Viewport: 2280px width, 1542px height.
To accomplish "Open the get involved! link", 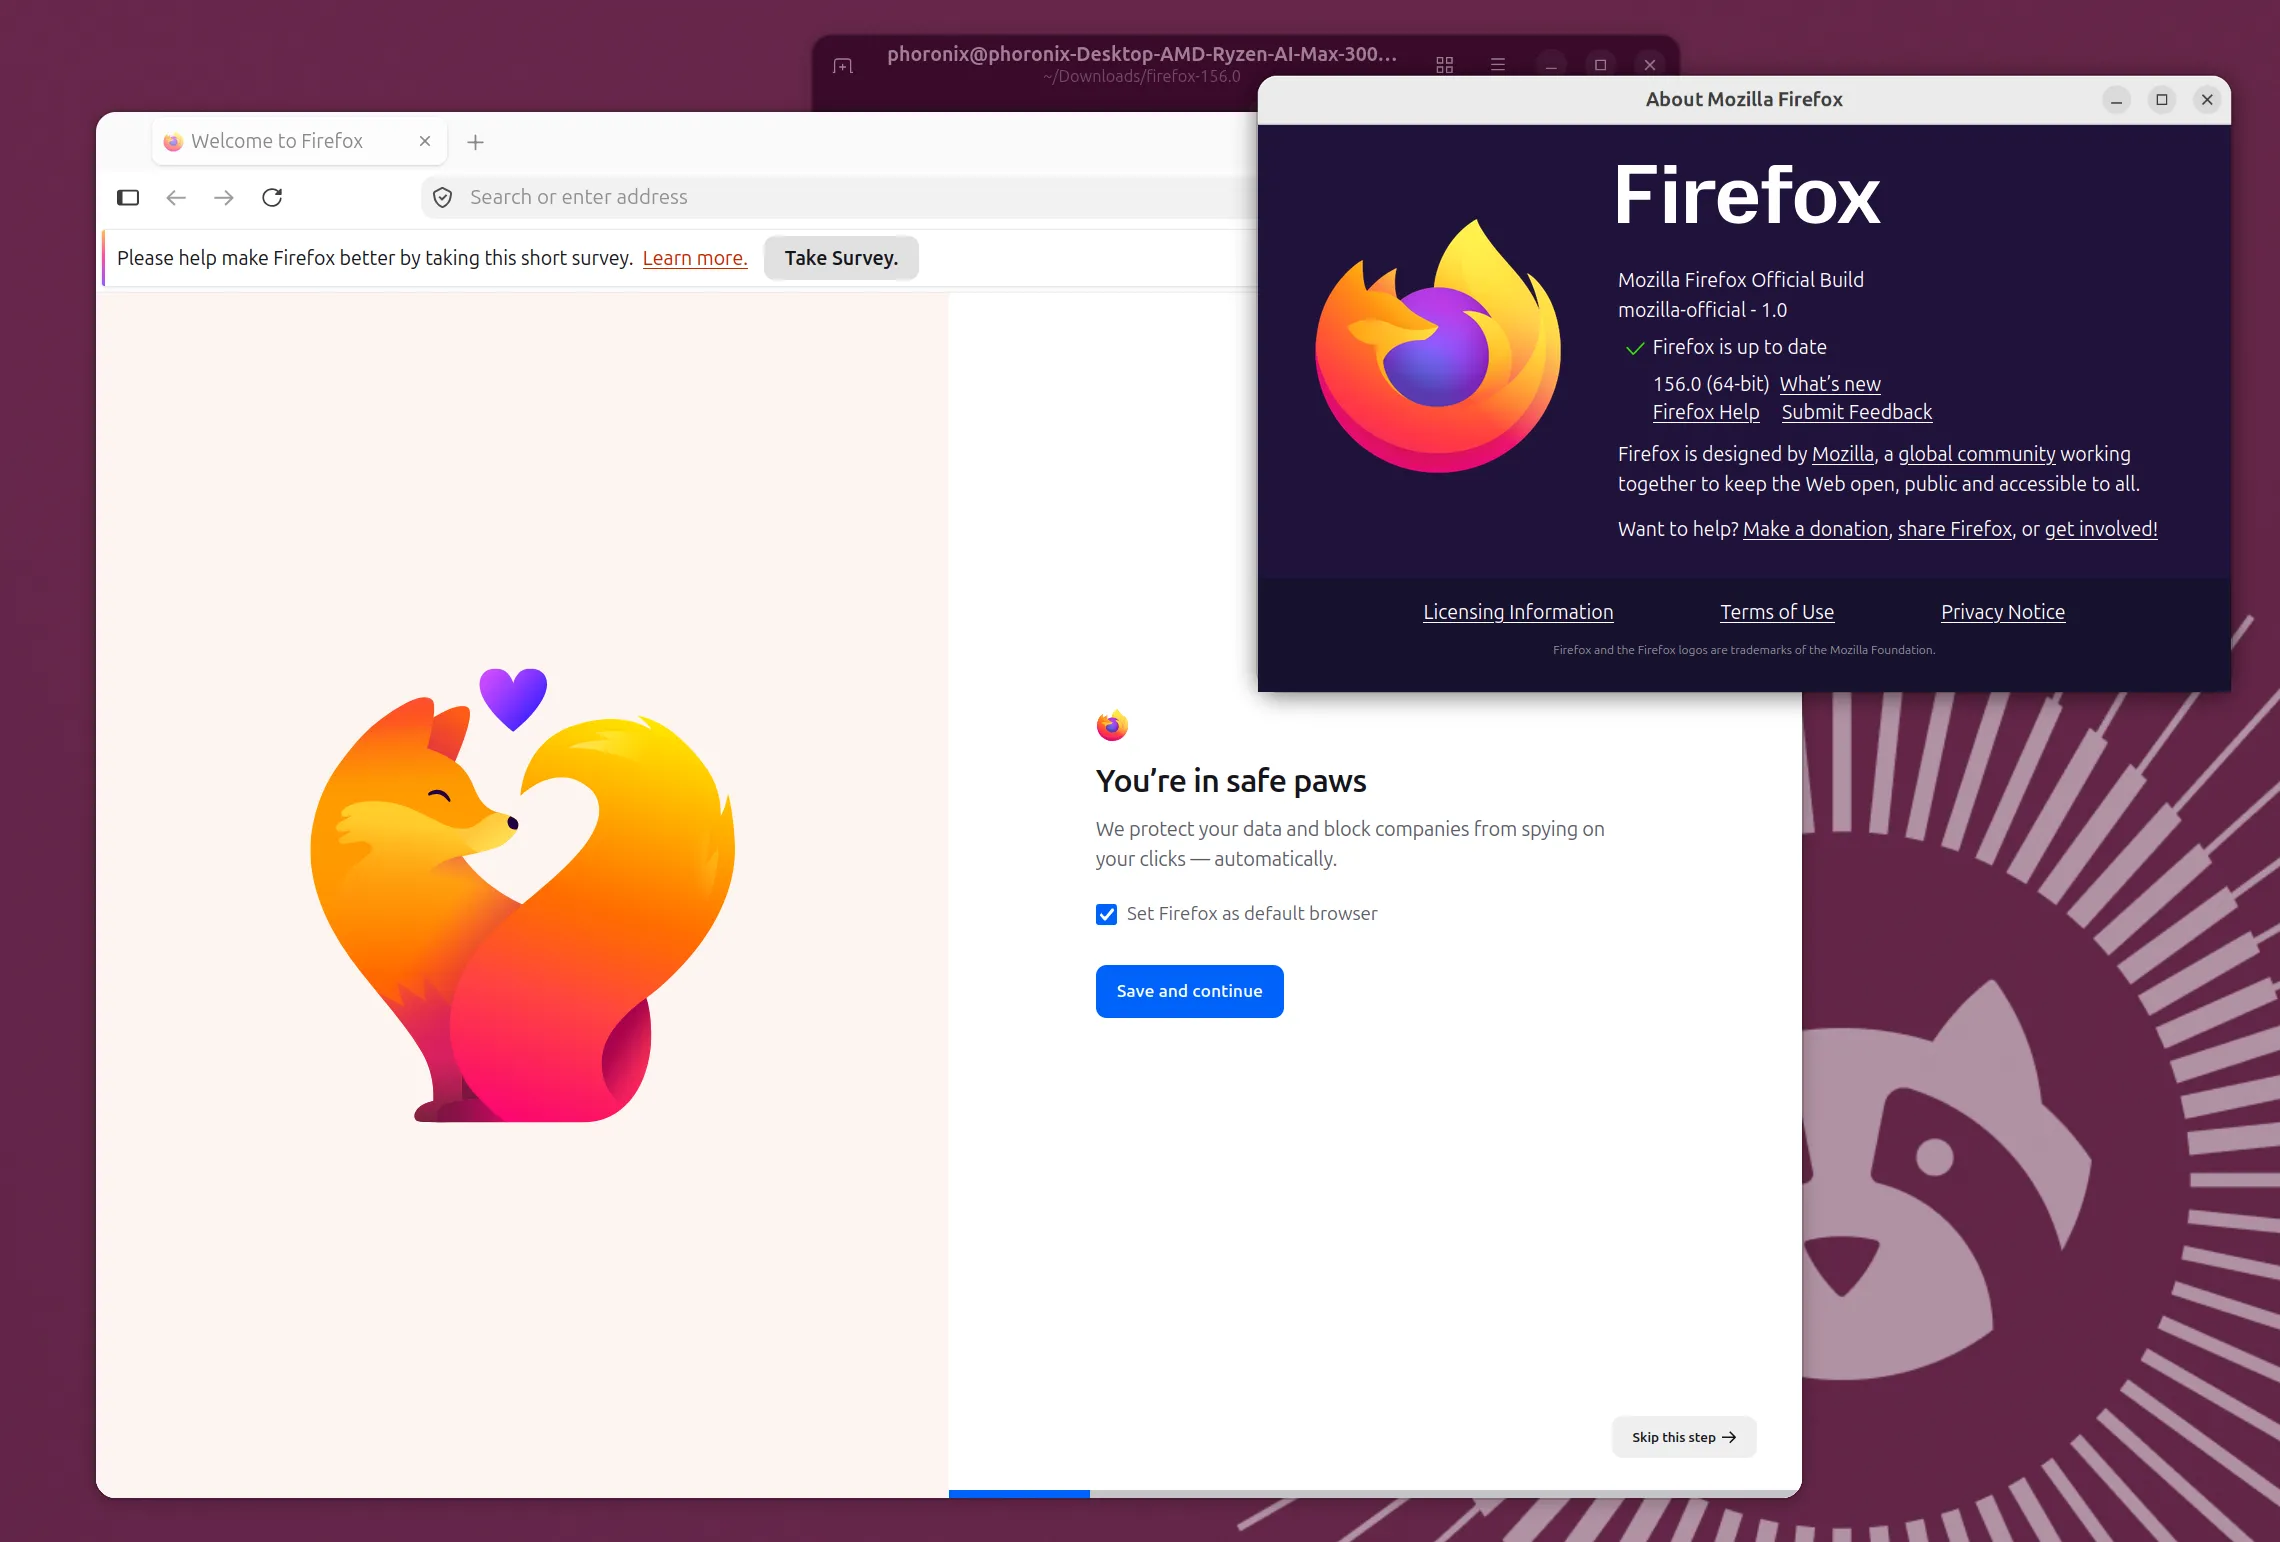I will [2101, 529].
